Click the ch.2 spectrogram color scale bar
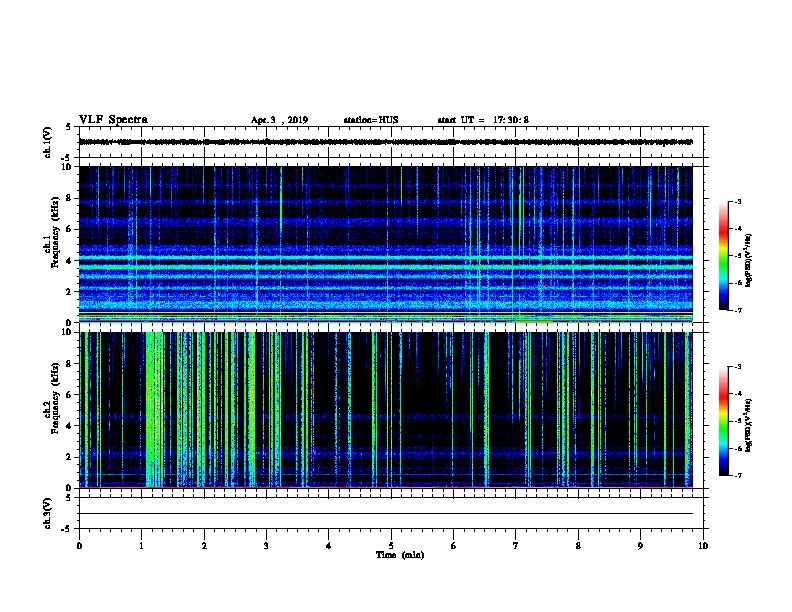Viewport: 792px width, 612px height. (x=724, y=421)
